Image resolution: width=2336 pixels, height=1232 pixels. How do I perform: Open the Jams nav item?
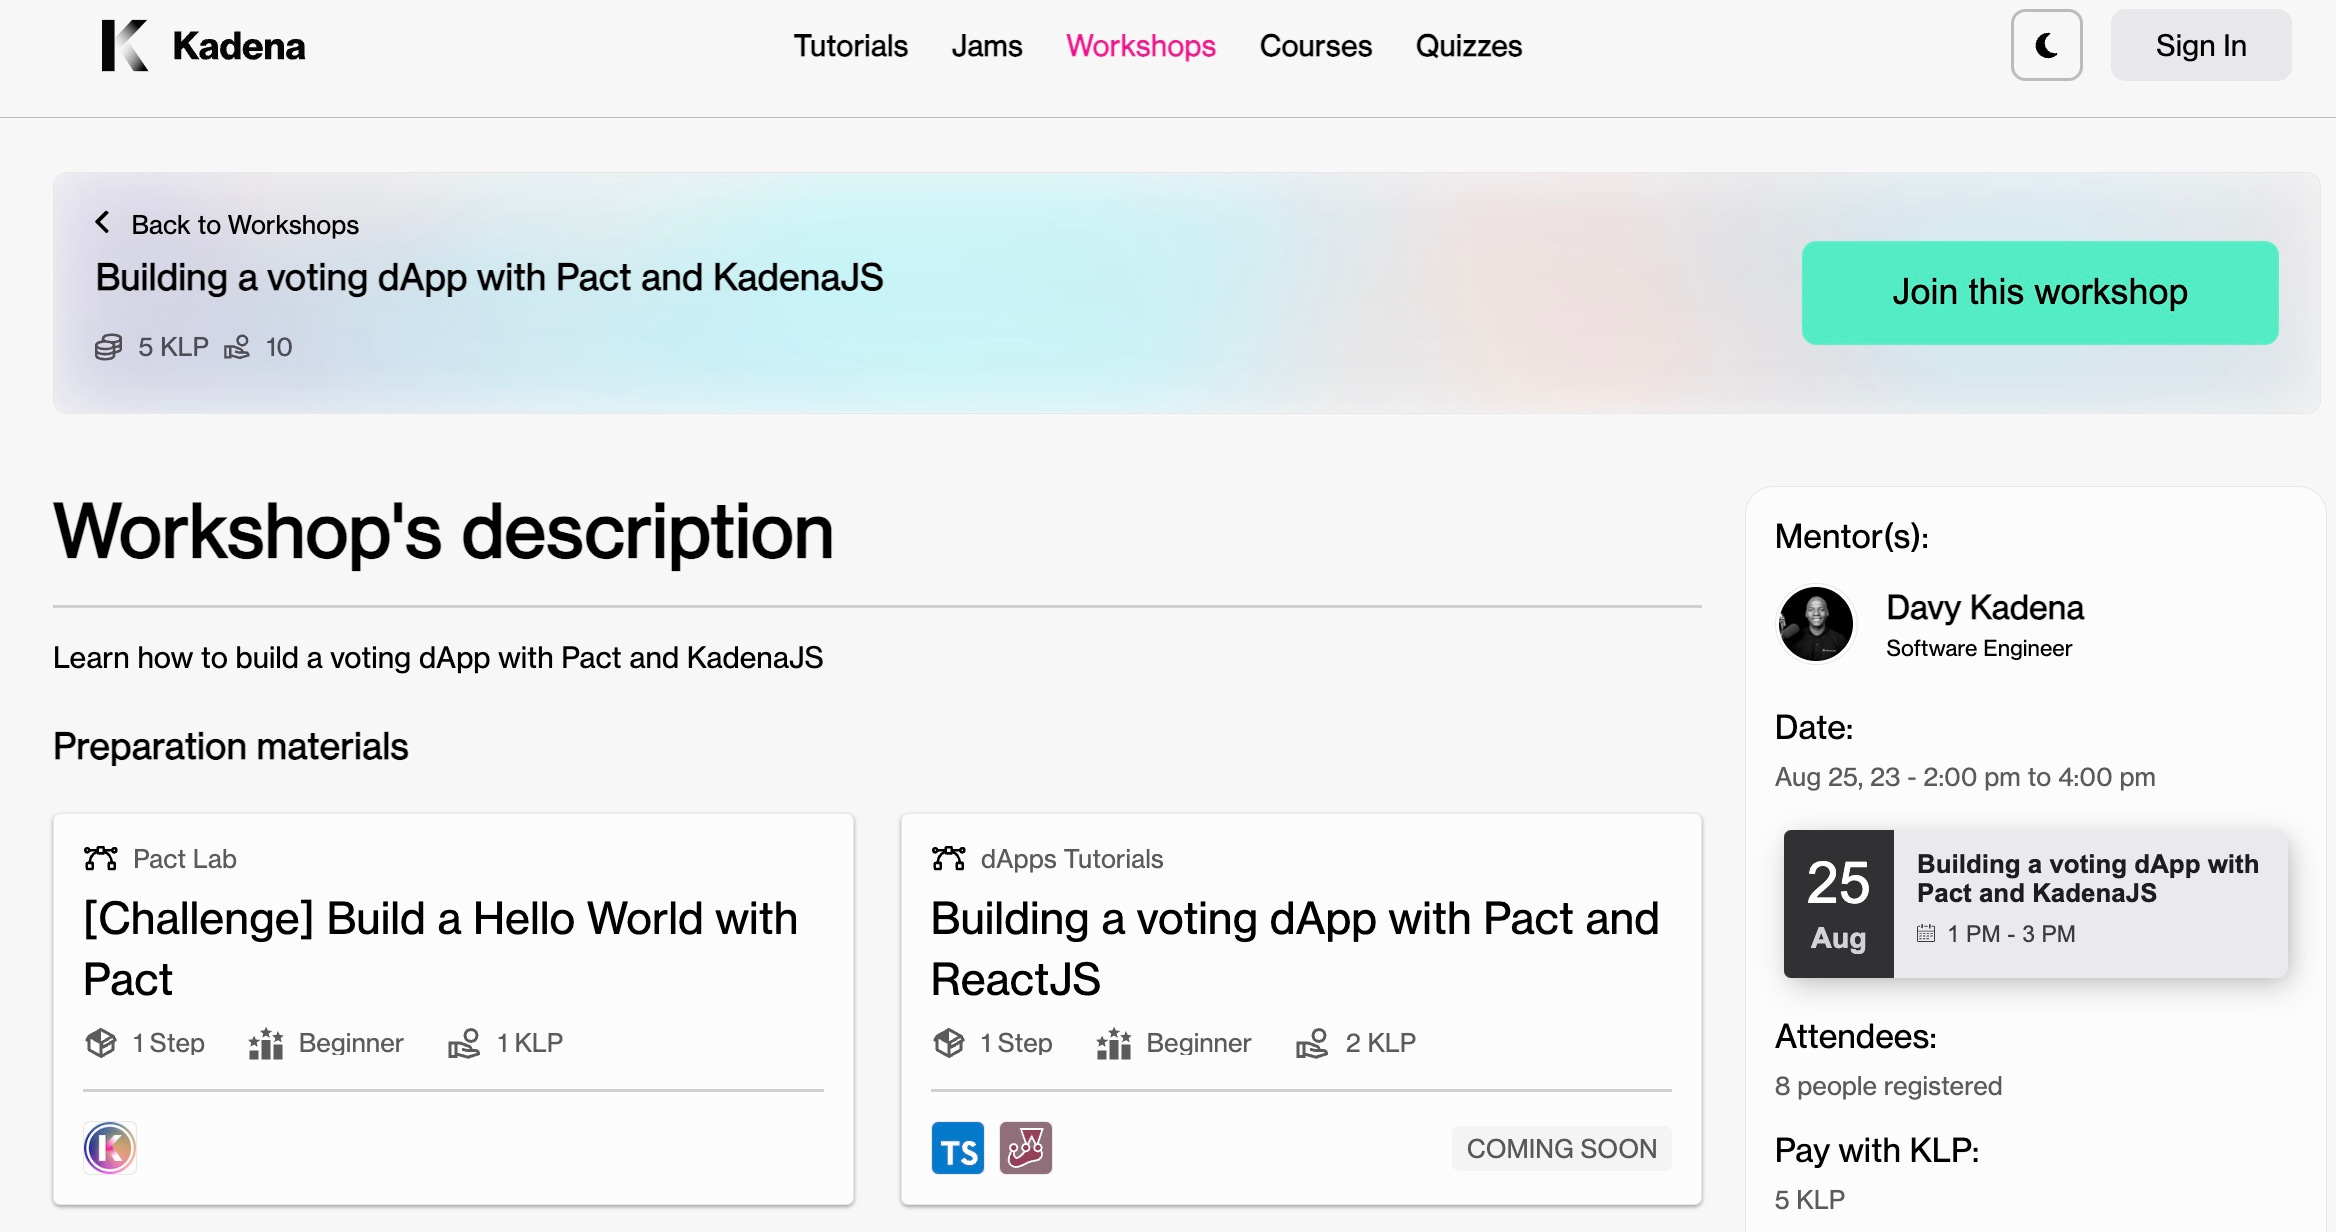(986, 46)
